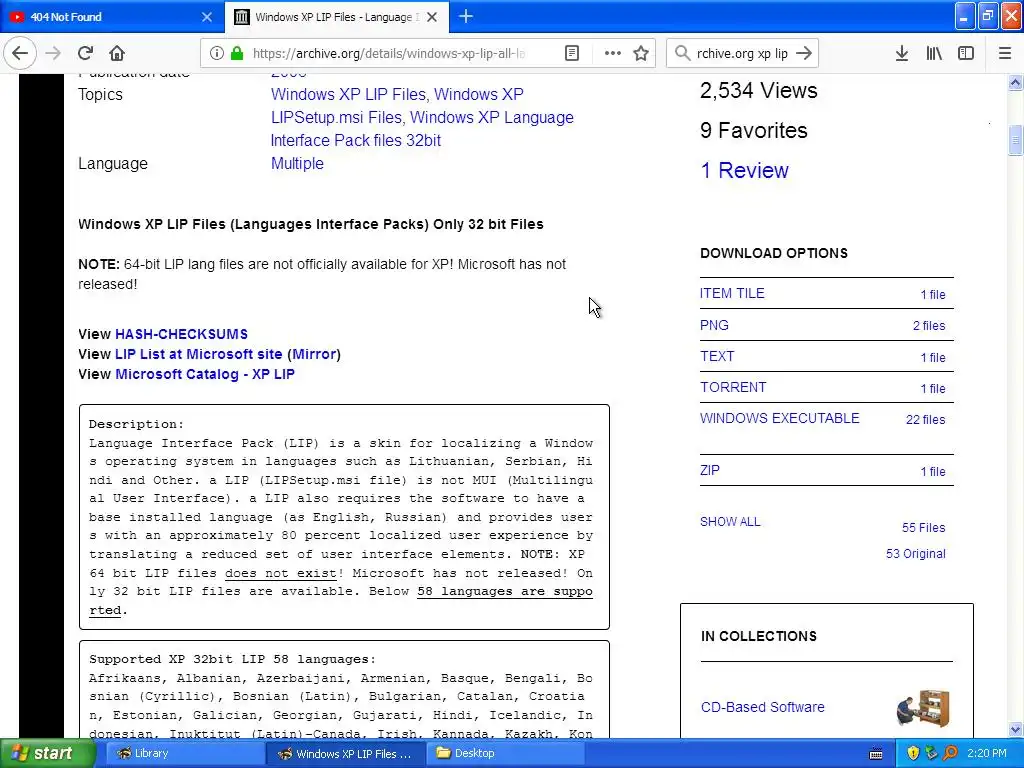Open the page actions three-dots menu
This screenshot has height=768, width=1024.
612,53
